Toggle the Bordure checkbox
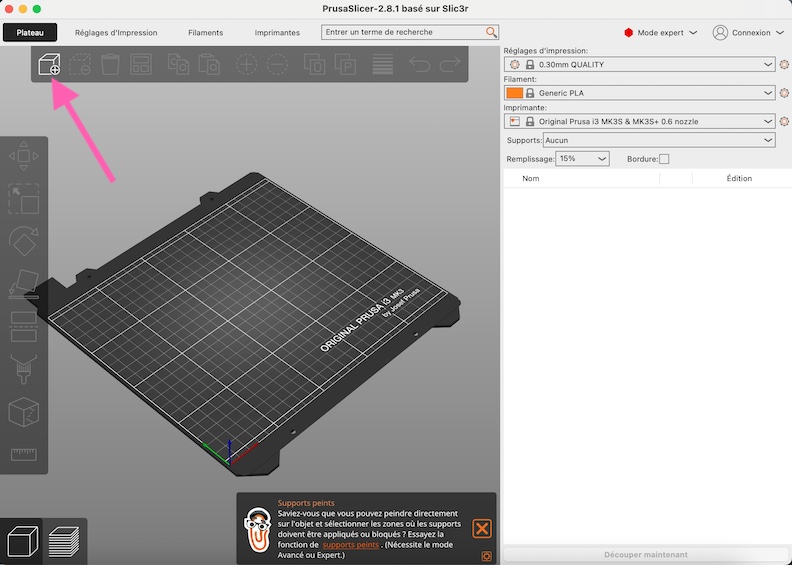Screen dimensions: 792x565 click(664, 159)
